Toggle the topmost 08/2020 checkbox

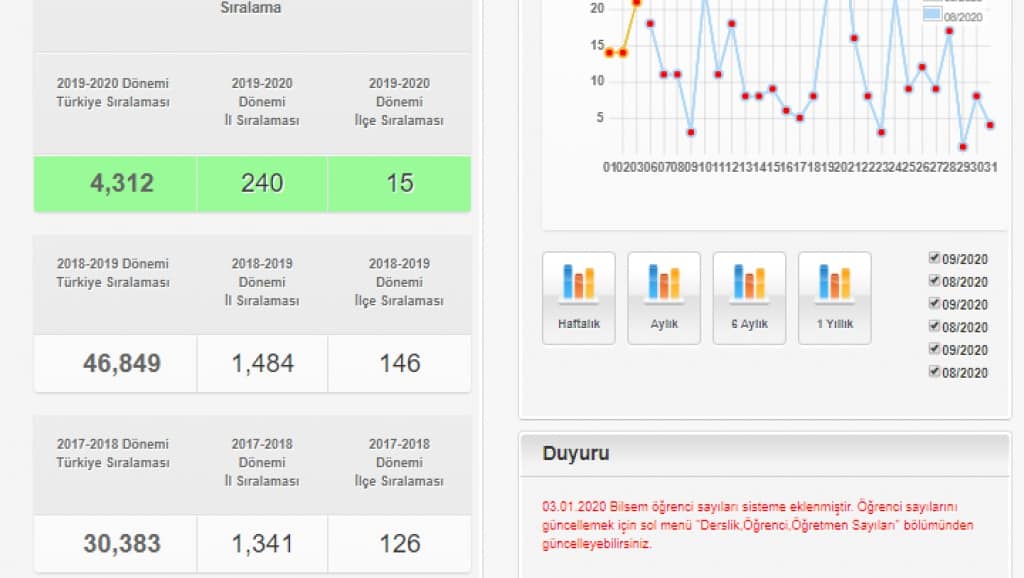click(935, 281)
